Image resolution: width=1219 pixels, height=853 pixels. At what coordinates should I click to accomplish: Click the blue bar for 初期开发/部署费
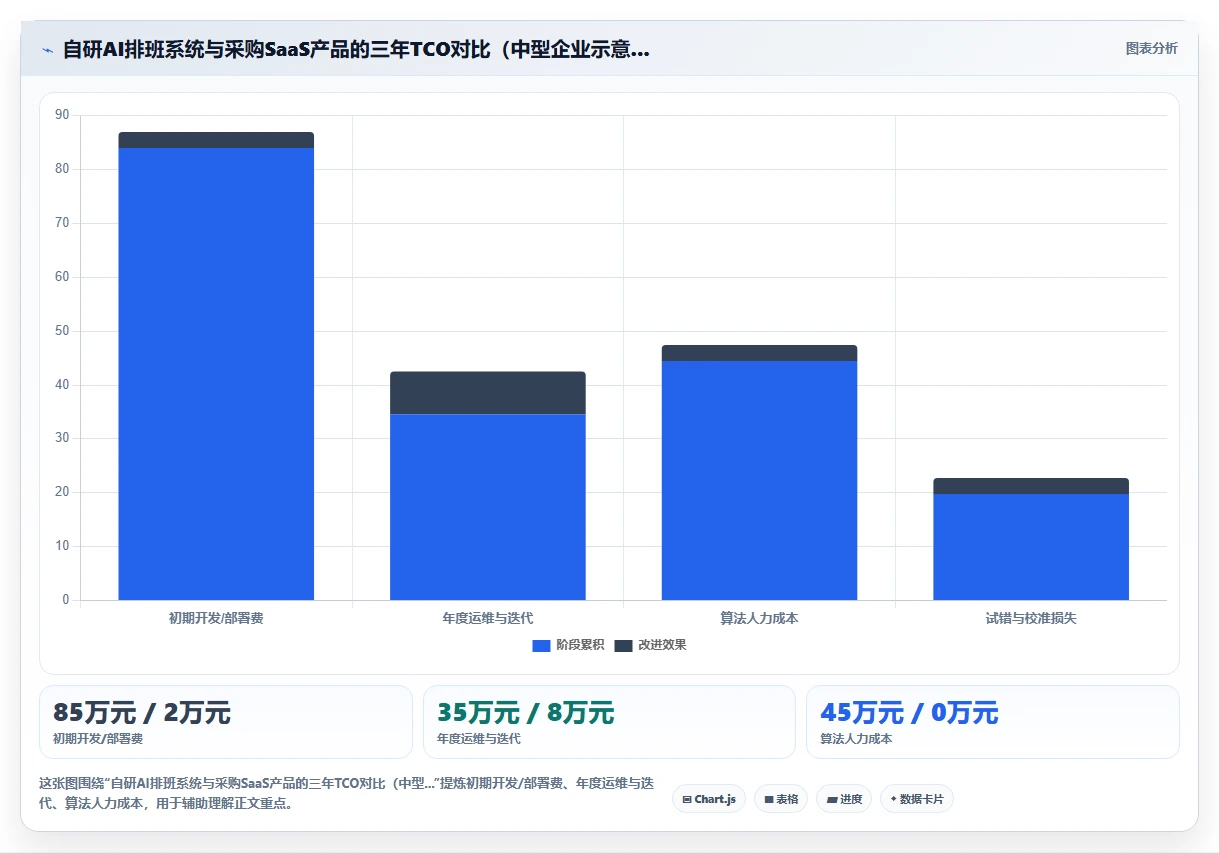[216, 374]
